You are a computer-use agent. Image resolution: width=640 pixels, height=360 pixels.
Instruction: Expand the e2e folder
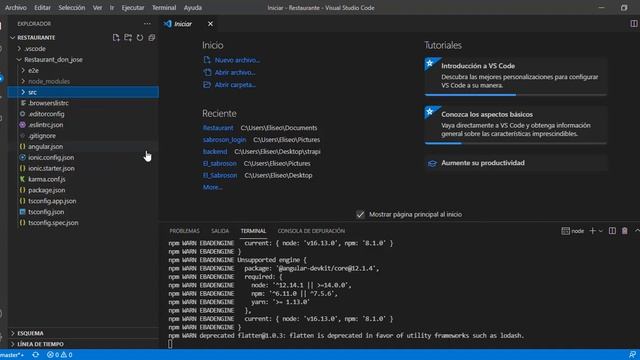point(83,70)
